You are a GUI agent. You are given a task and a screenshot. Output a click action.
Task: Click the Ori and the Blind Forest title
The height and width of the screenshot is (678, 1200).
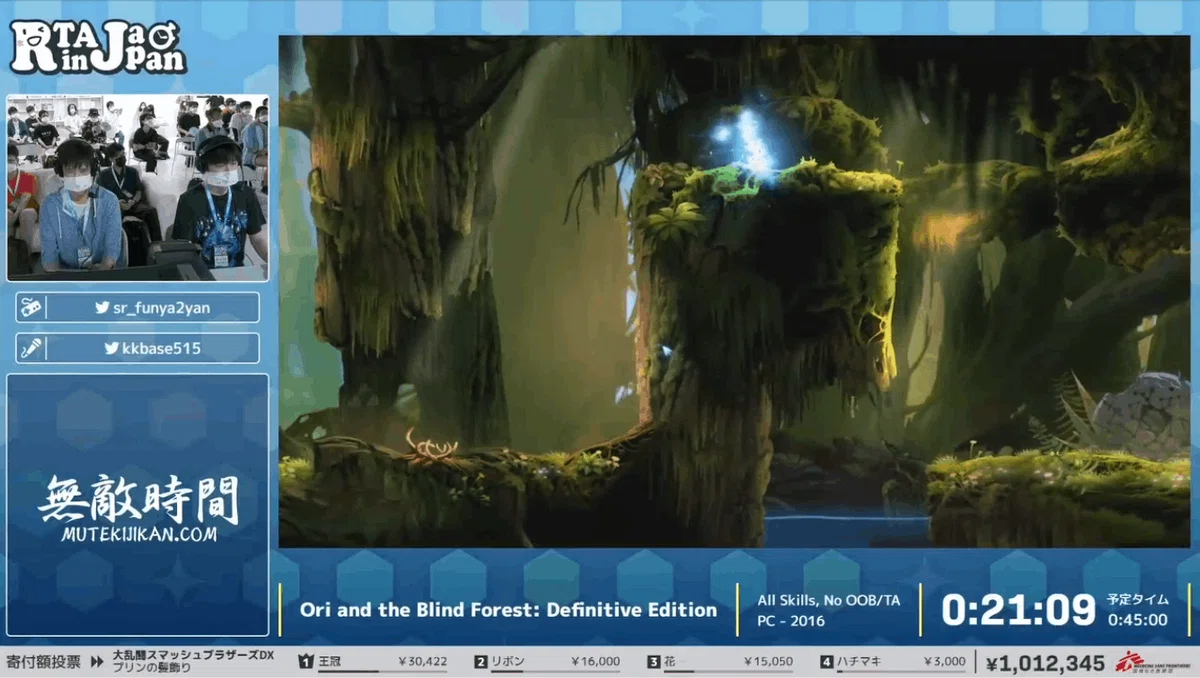(509, 610)
